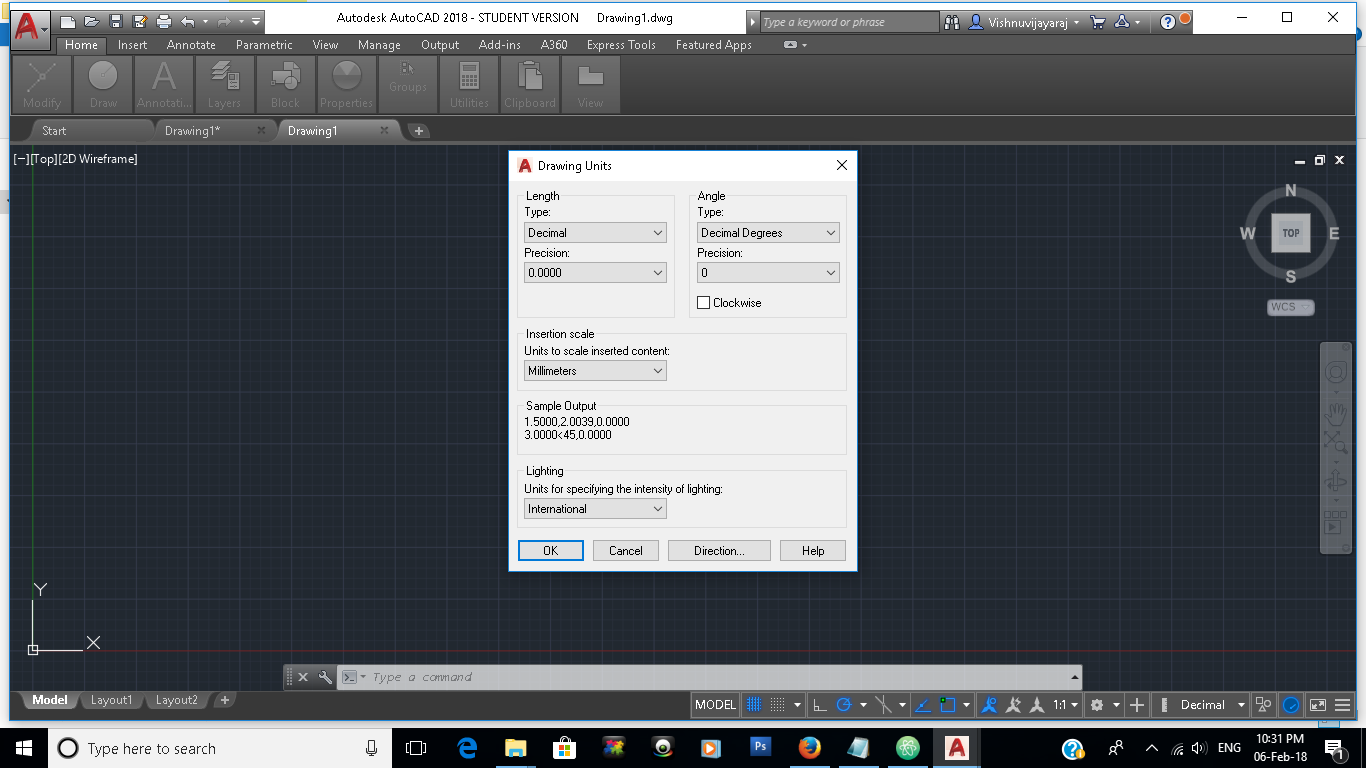Save the drawing using the floppy disk icon
This screenshot has height=768, width=1366.
pyautogui.click(x=116, y=21)
